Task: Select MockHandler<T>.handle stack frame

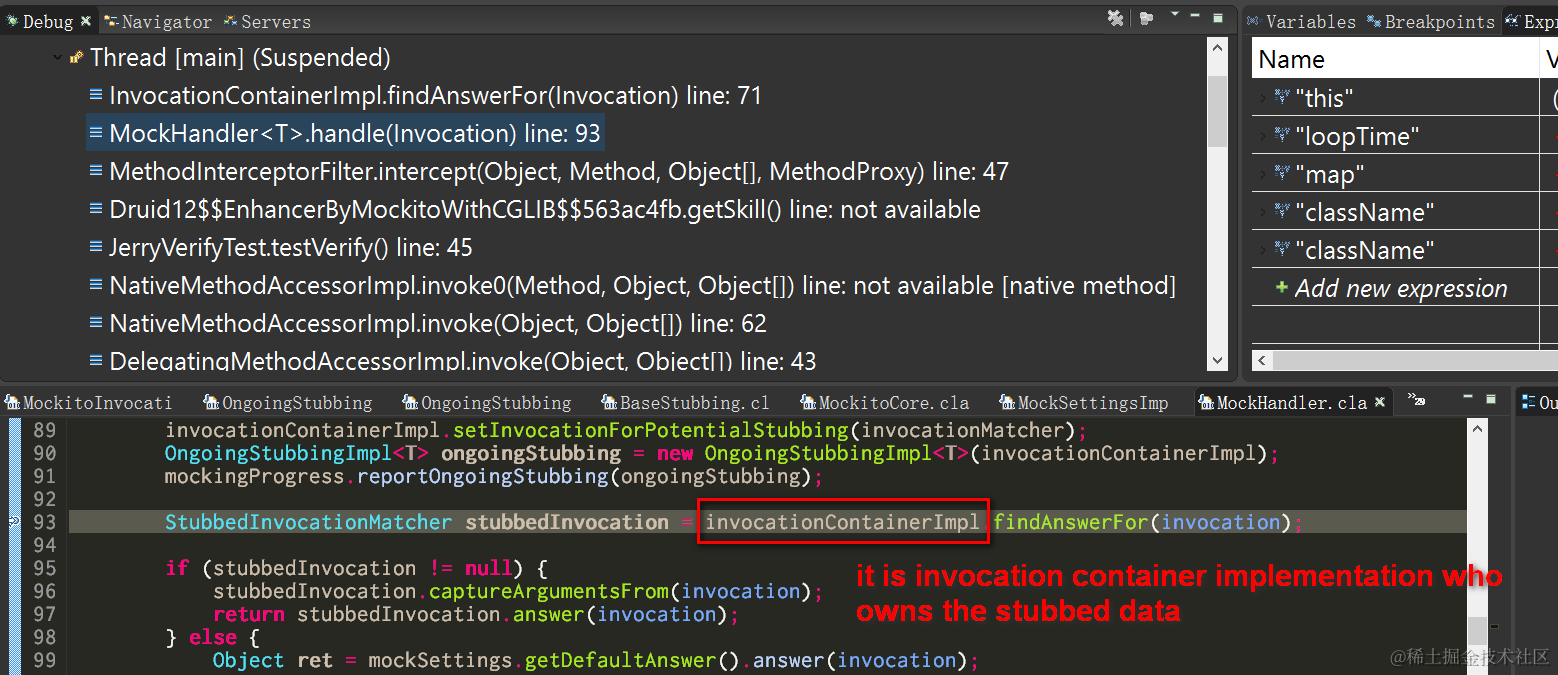Action: [354, 134]
